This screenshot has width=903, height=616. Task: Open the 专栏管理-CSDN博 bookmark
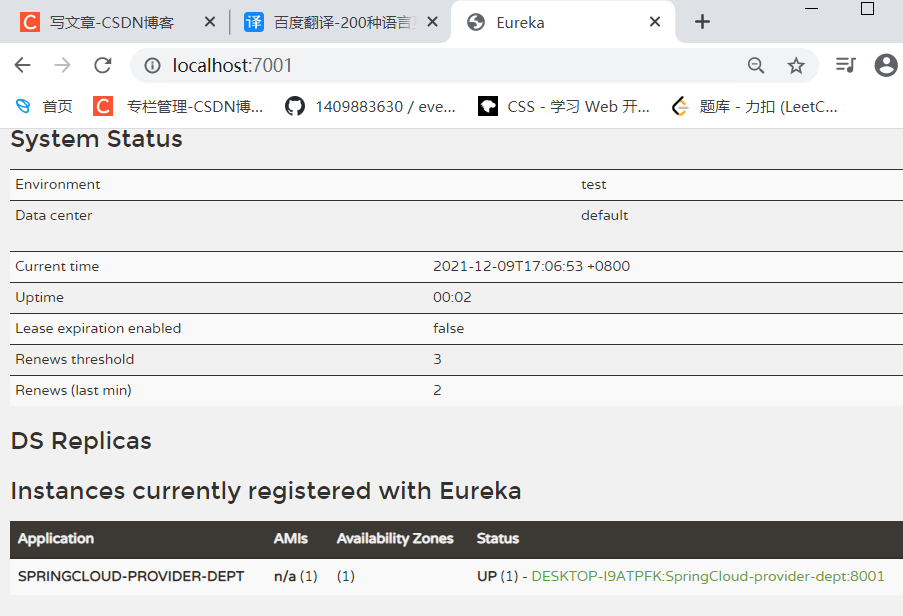[178, 107]
